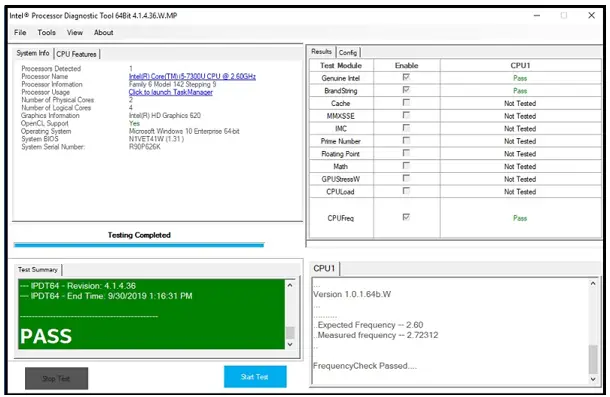Click the serial number R90P626K
Viewport: 610px width, 397px height.
pos(145,147)
